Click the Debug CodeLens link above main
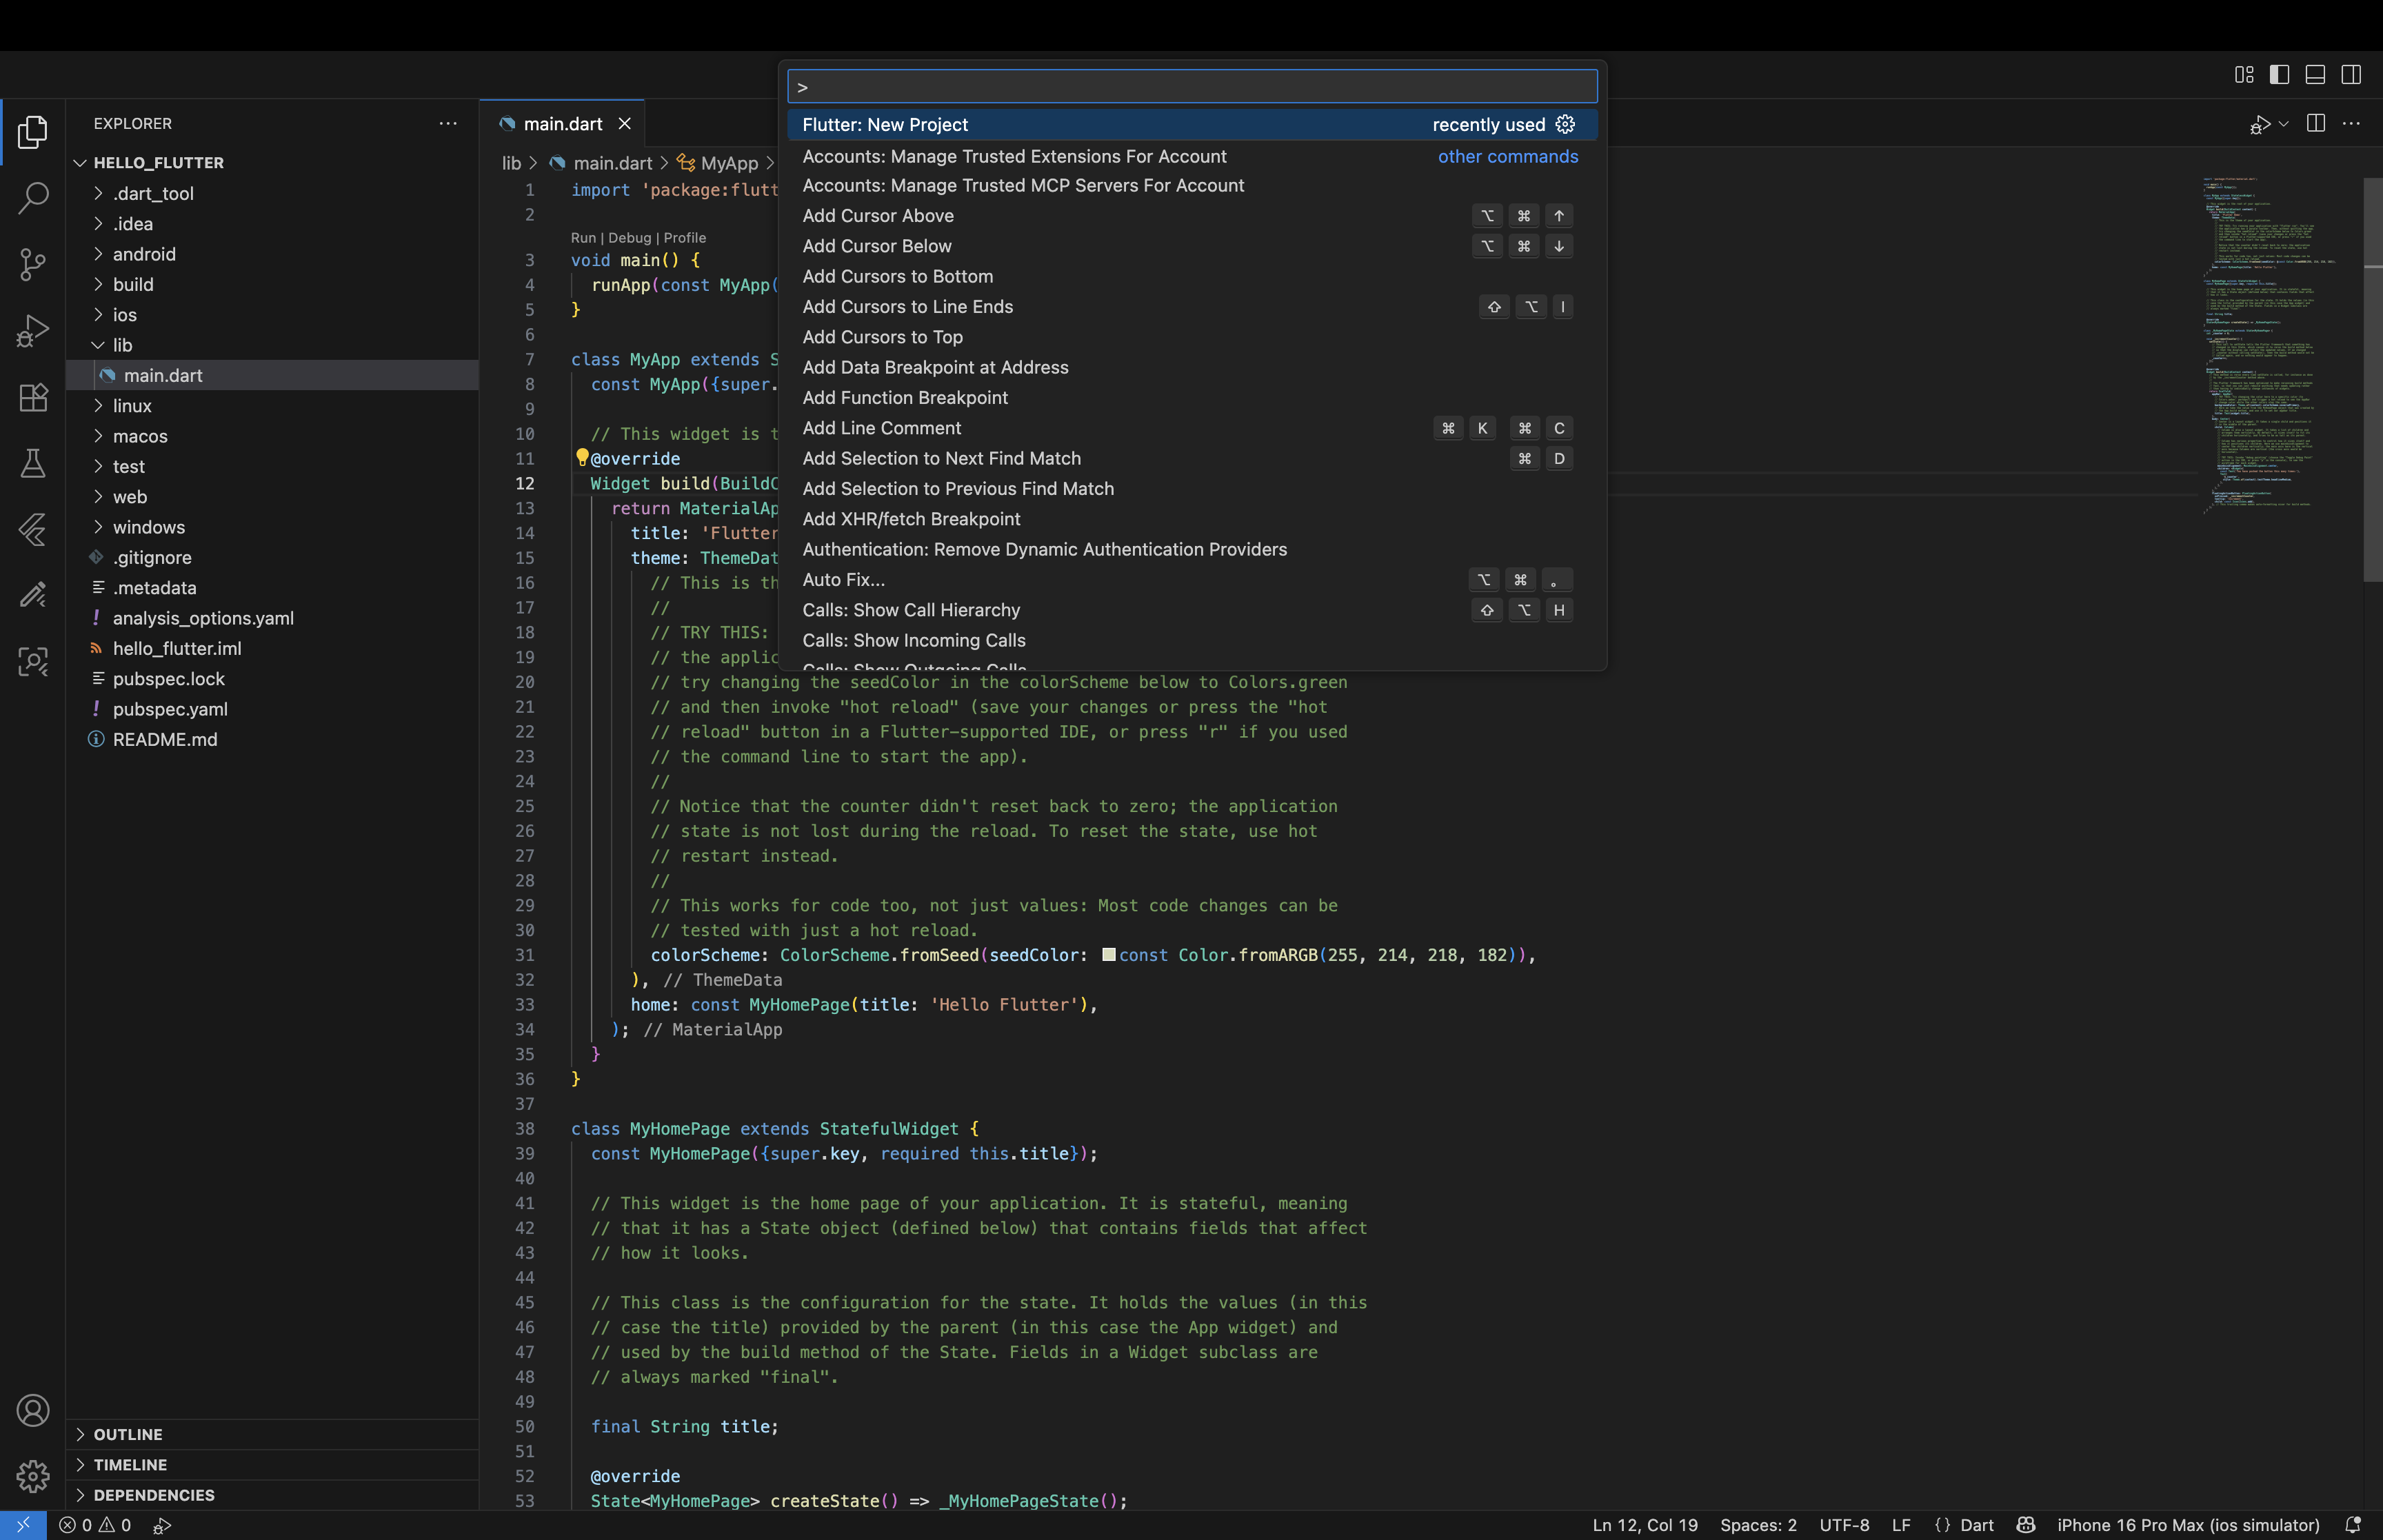This screenshot has height=1540, width=2383. click(x=629, y=238)
